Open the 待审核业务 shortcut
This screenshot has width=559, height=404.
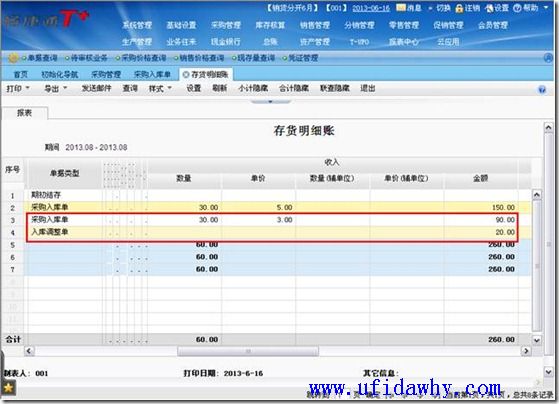(x=89, y=58)
